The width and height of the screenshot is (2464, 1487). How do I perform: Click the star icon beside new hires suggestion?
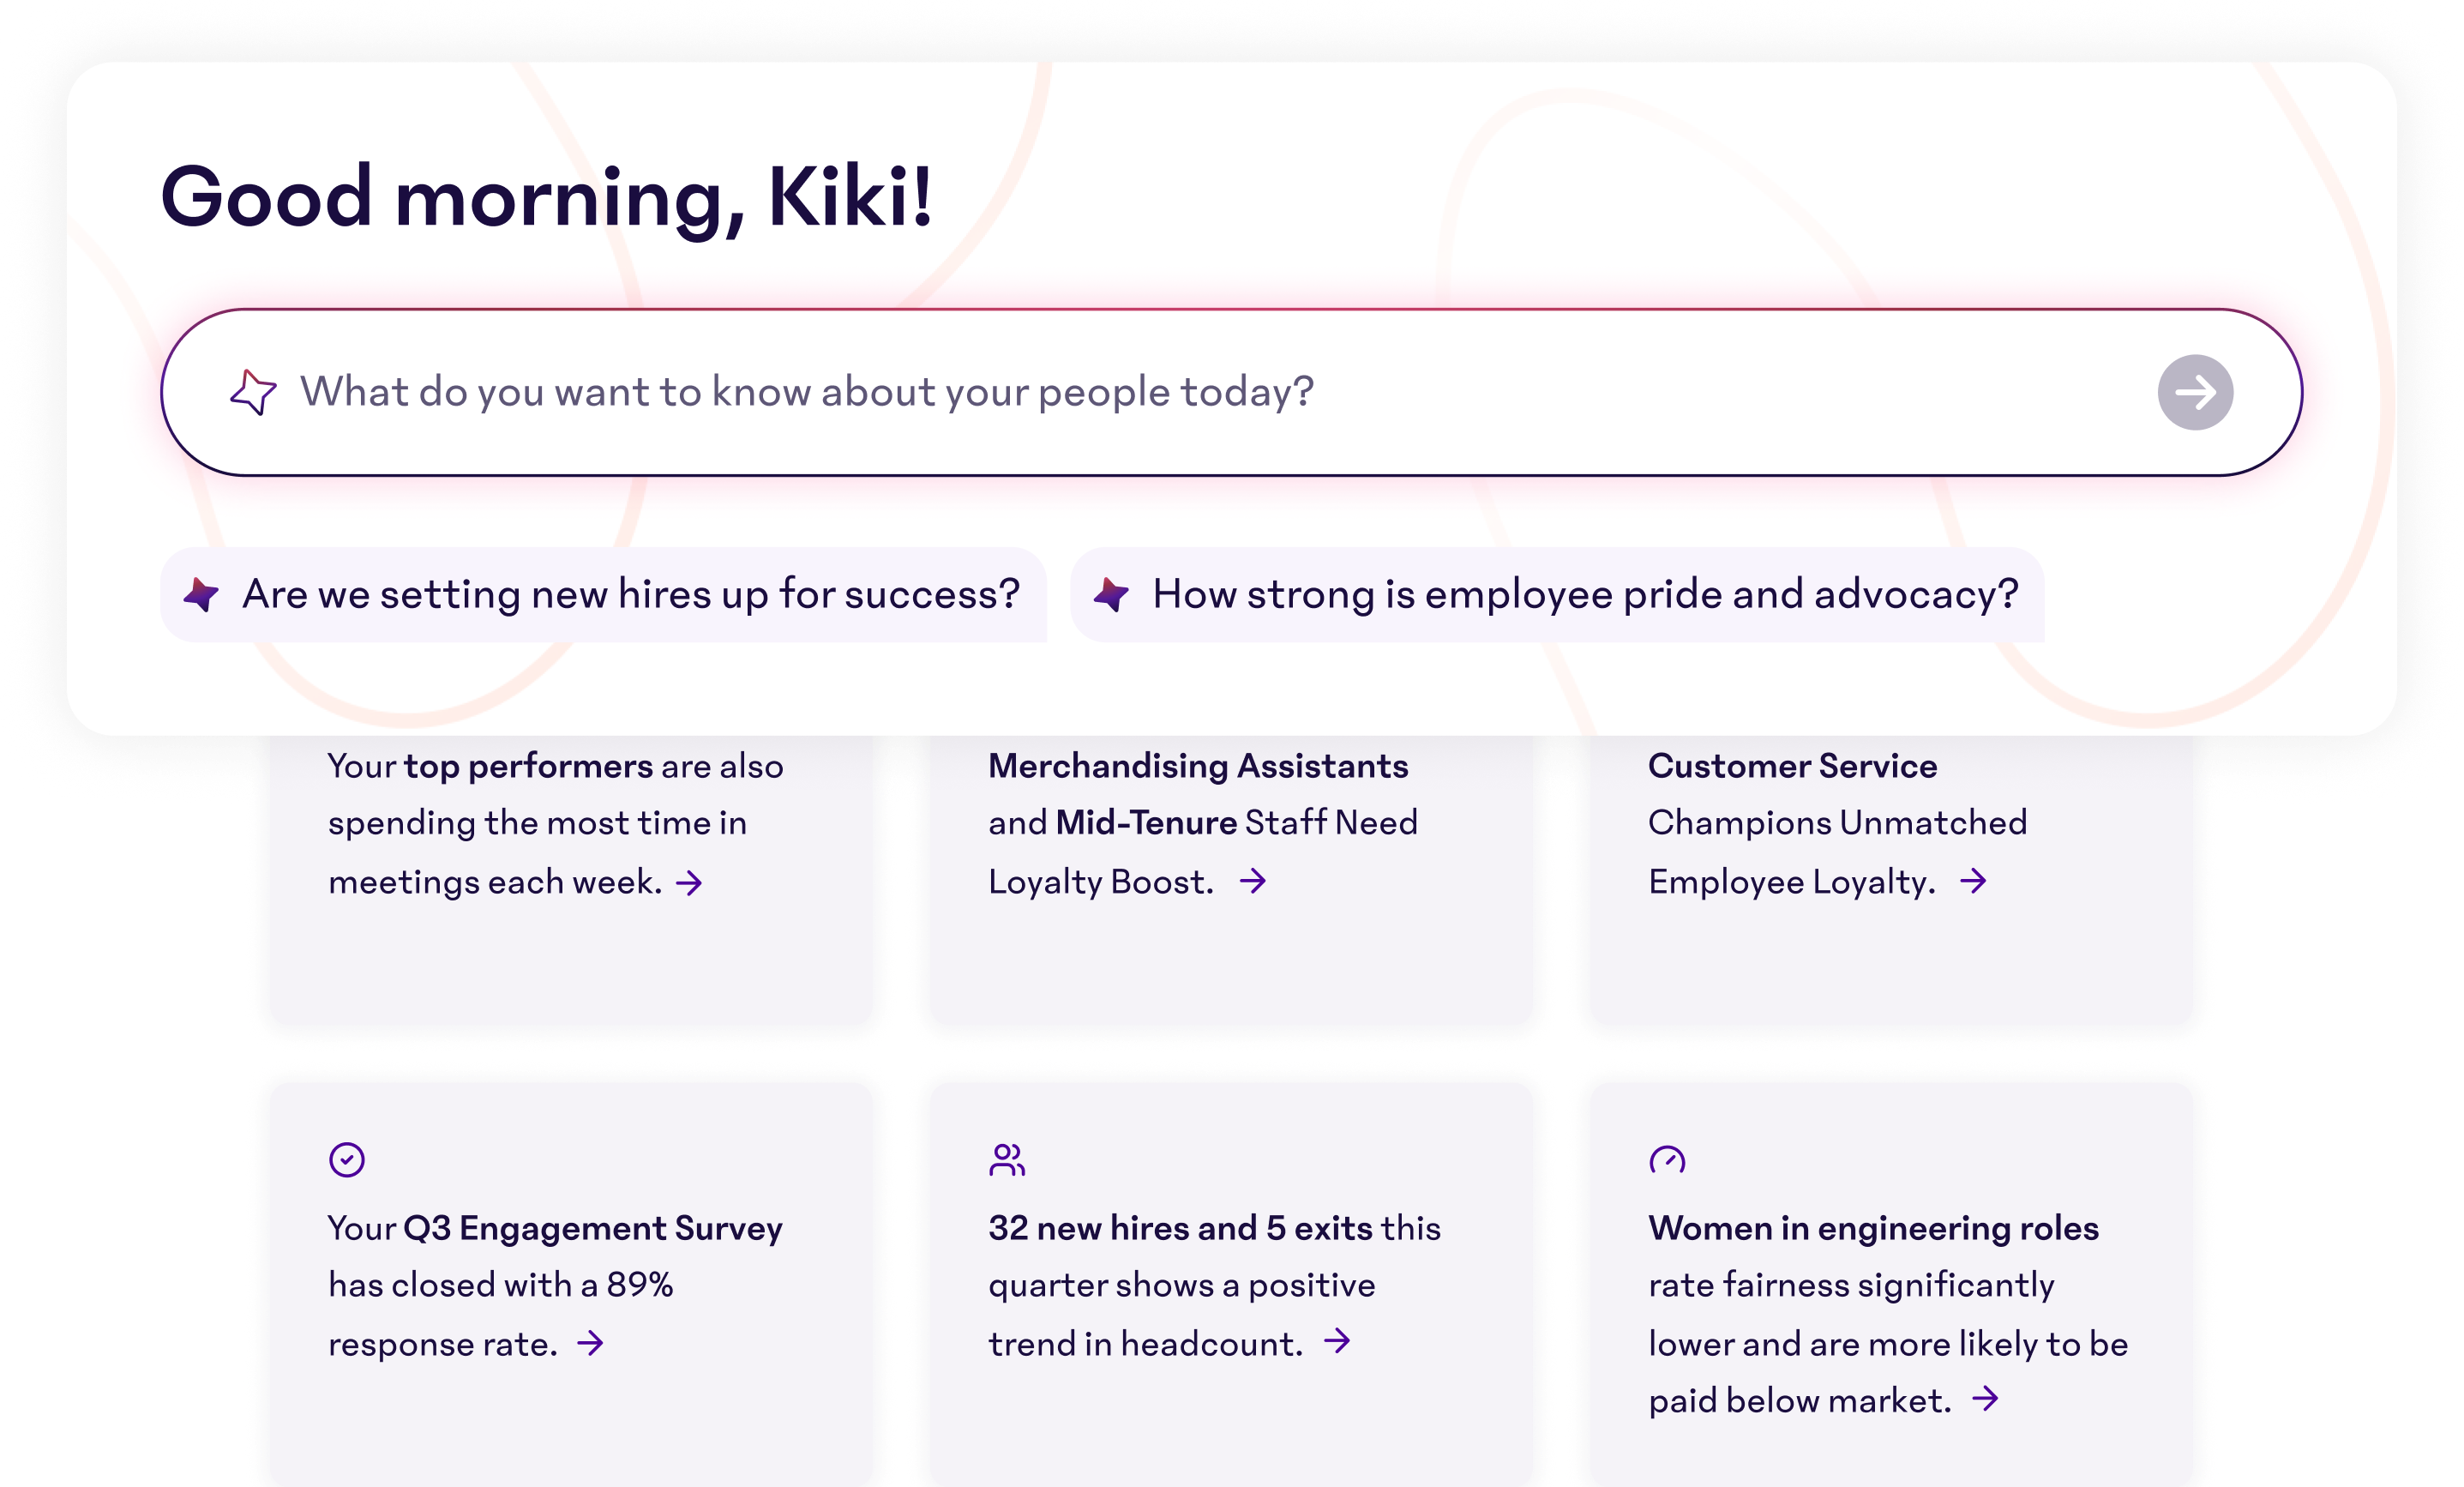[x=202, y=595]
